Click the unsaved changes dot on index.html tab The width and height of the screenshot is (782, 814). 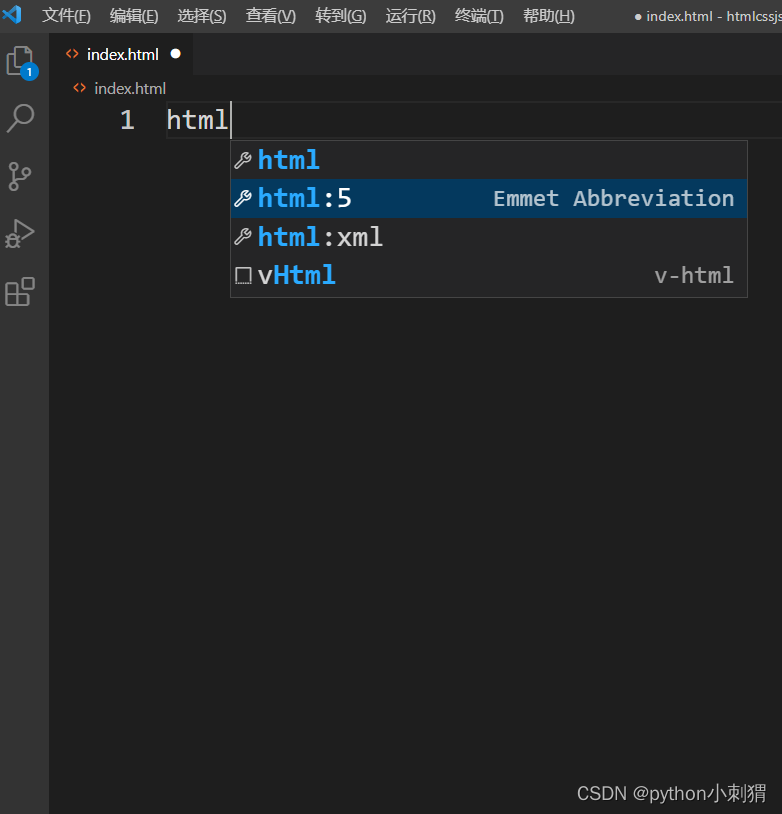tap(174, 55)
